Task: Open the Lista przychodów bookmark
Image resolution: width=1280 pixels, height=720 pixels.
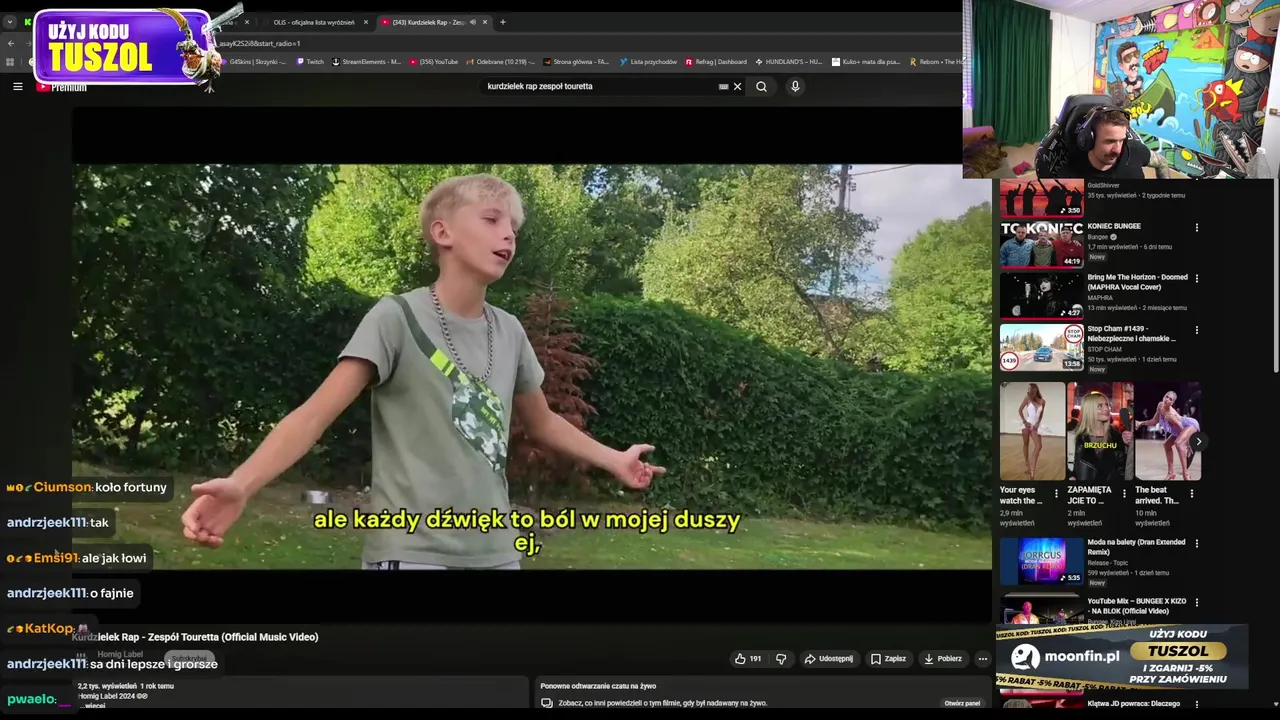Action: point(648,62)
